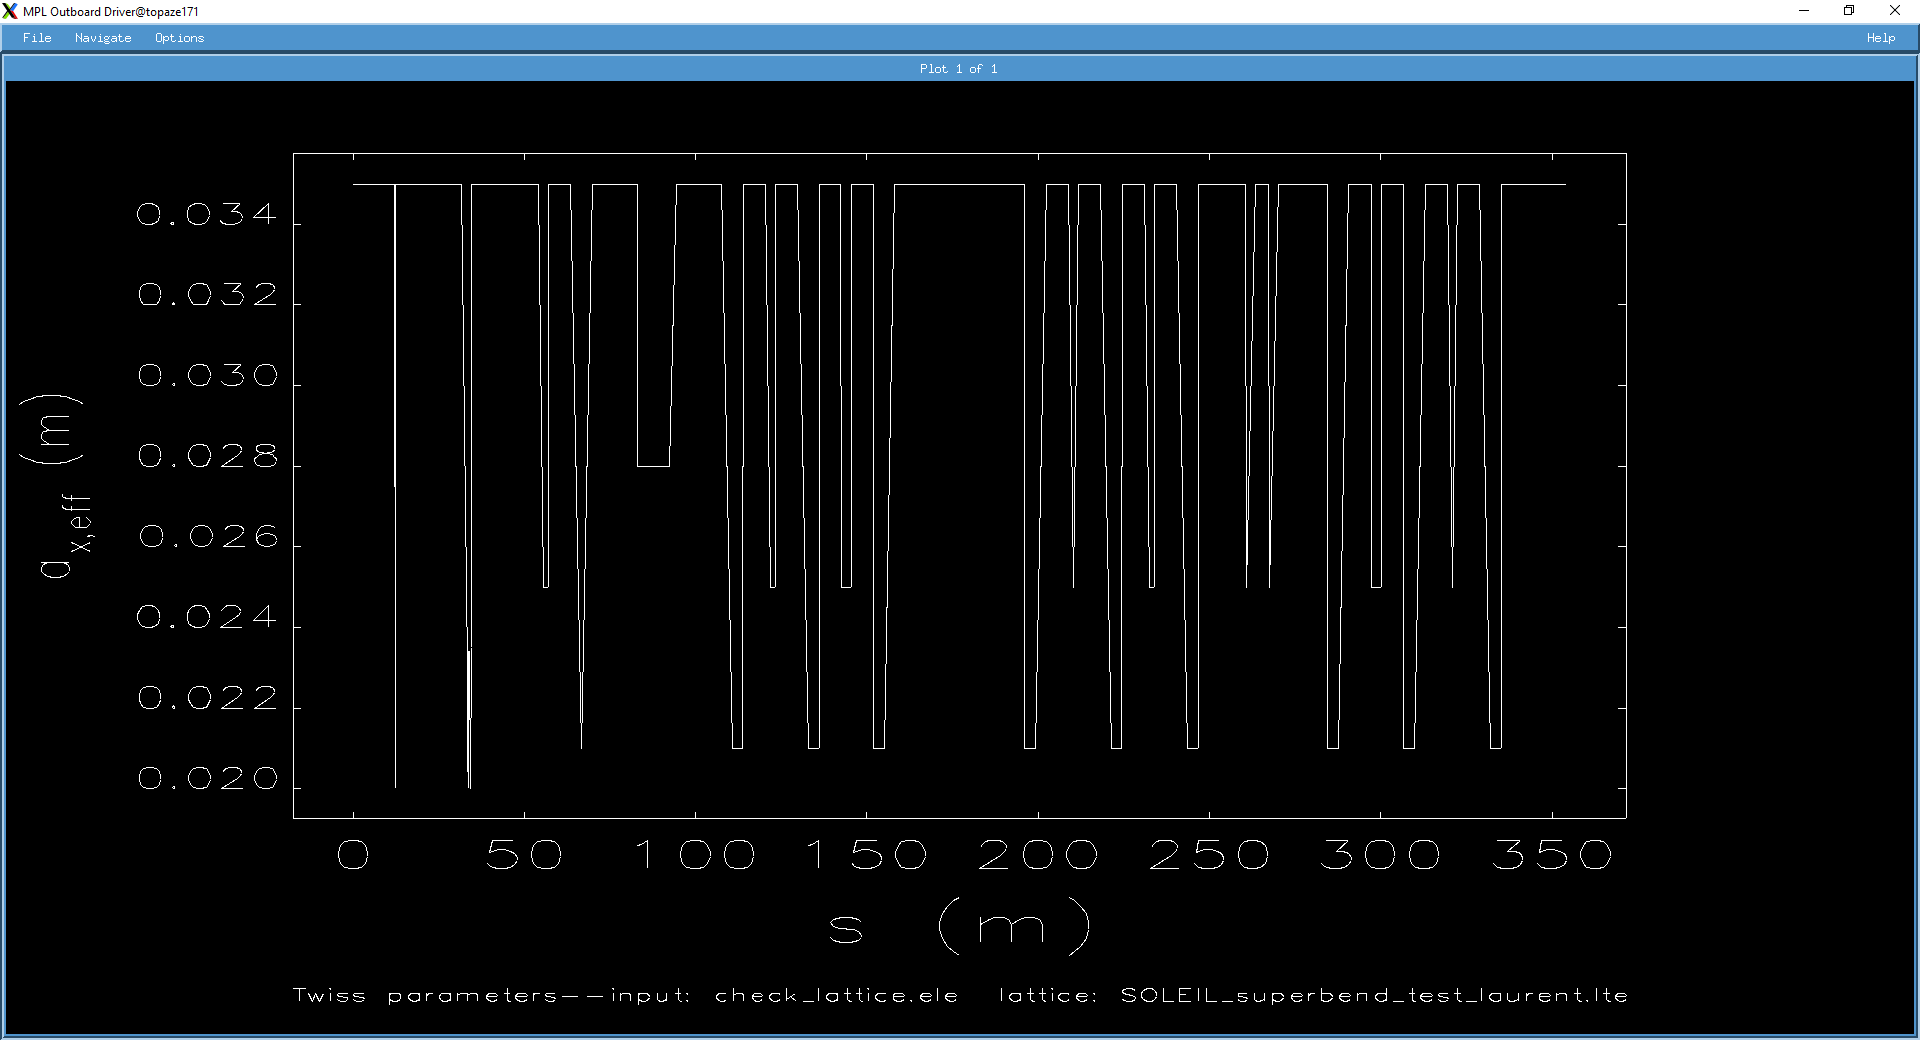Click the 'check_lattice.ele' filename text
Image resolution: width=1920 pixels, height=1040 pixels.
[836, 996]
